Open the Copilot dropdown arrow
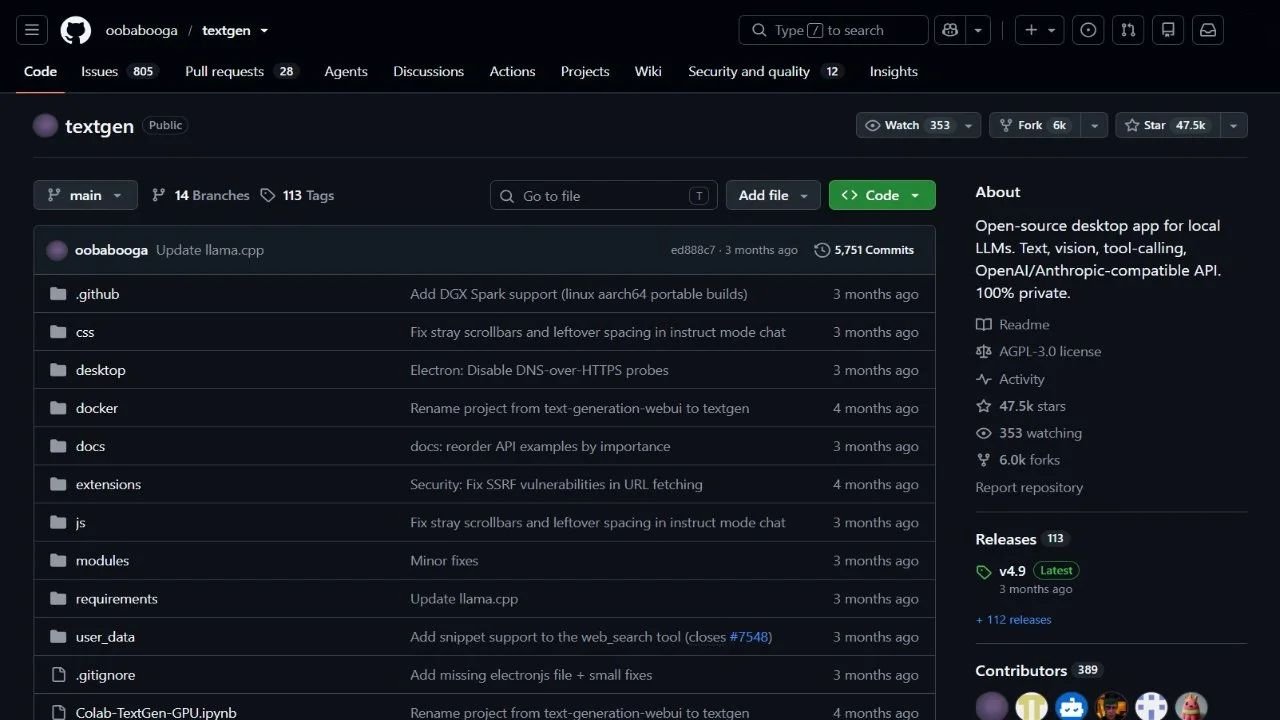1280x720 pixels. point(978,30)
